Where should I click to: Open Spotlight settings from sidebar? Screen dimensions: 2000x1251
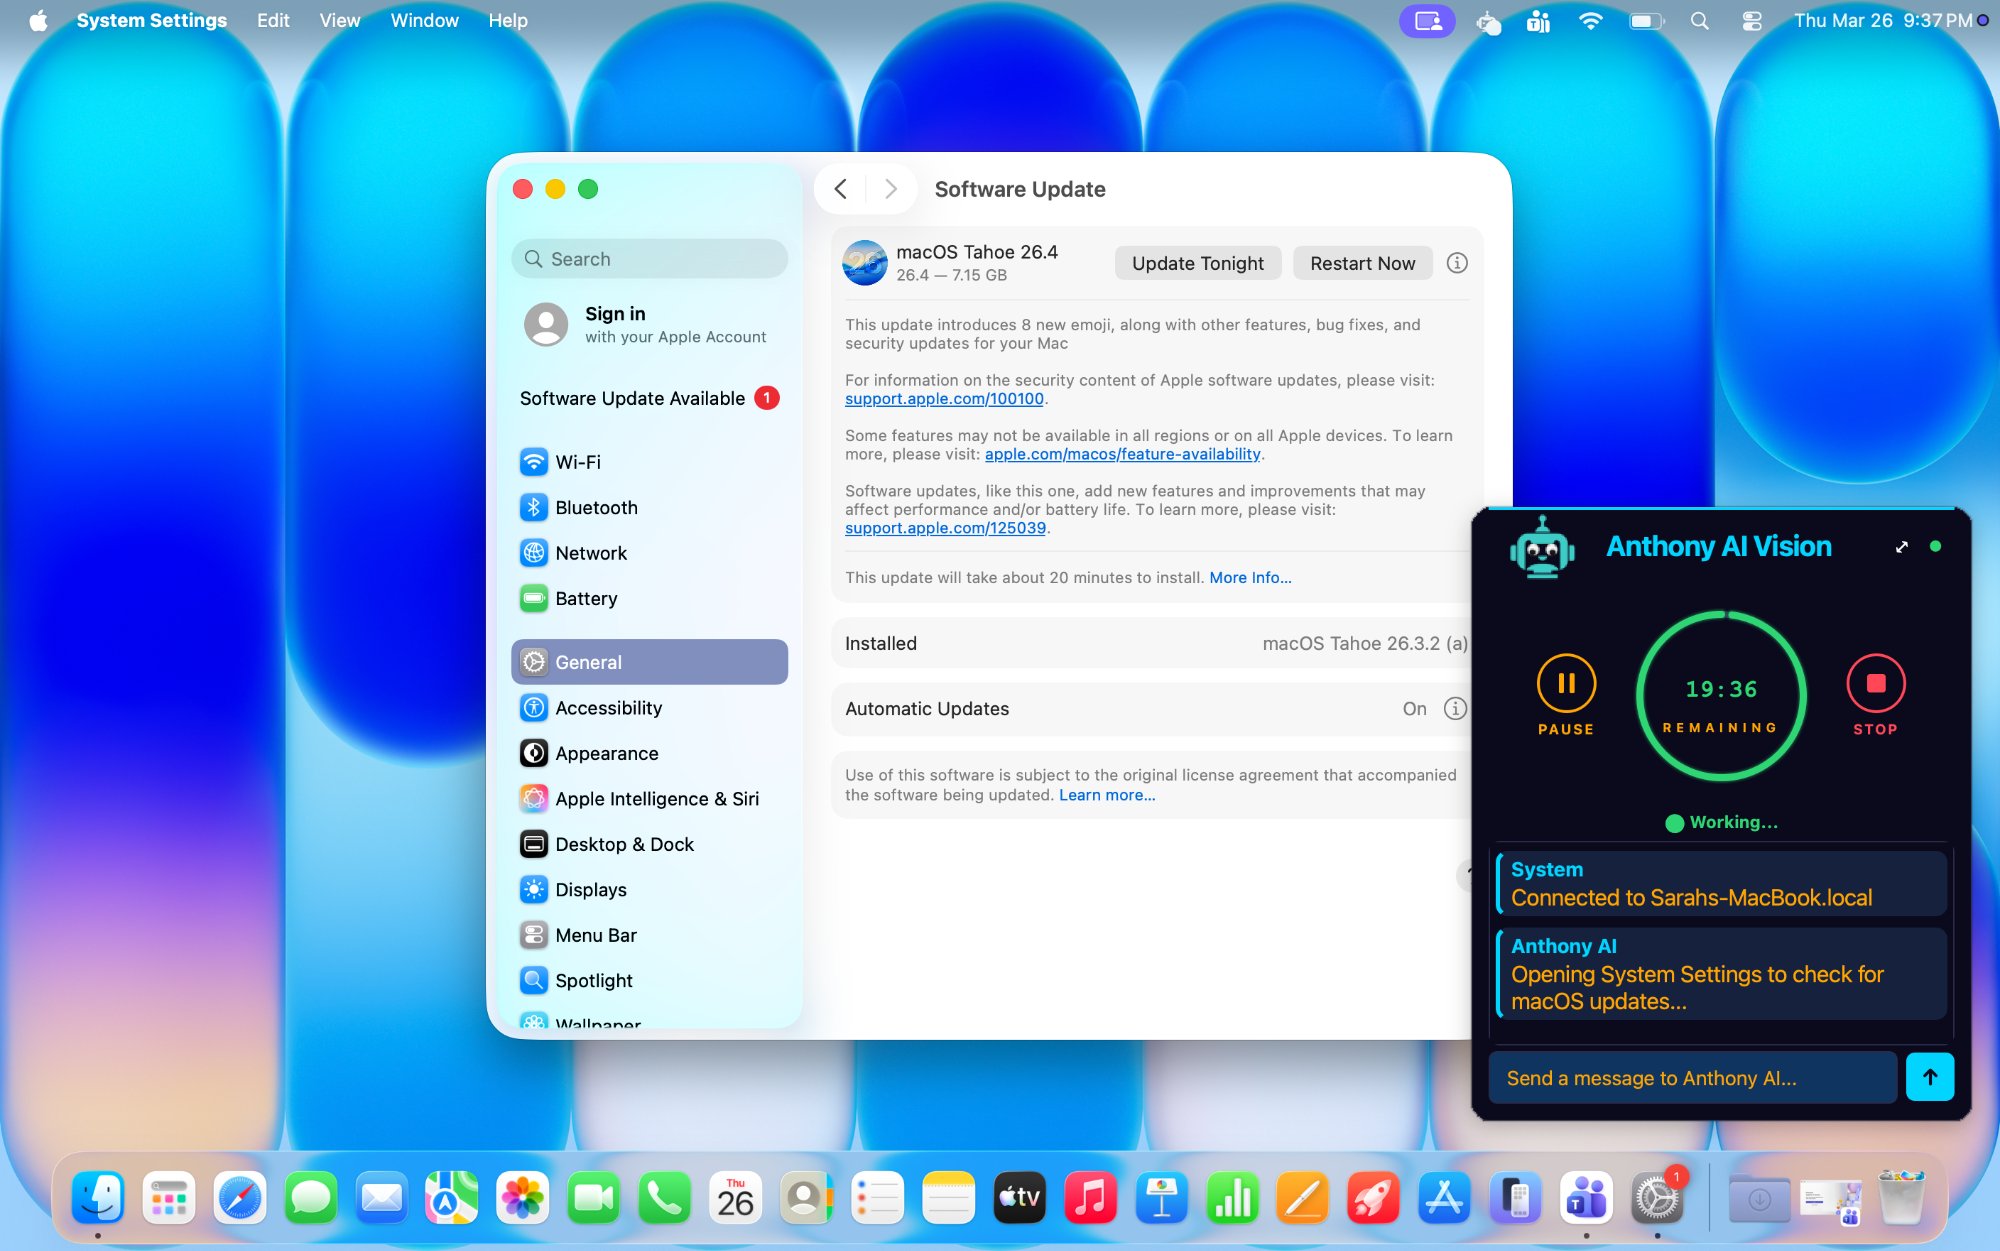594,980
